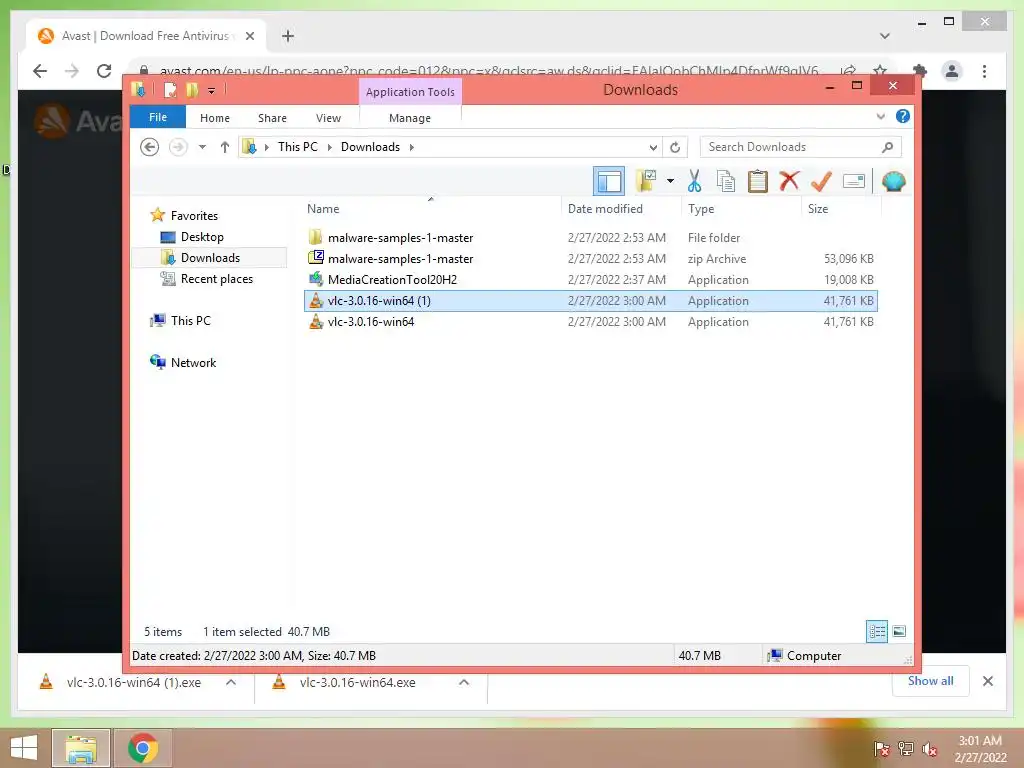Select Downloads in navigation pane
The image size is (1024, 768).
click(210, 257)
